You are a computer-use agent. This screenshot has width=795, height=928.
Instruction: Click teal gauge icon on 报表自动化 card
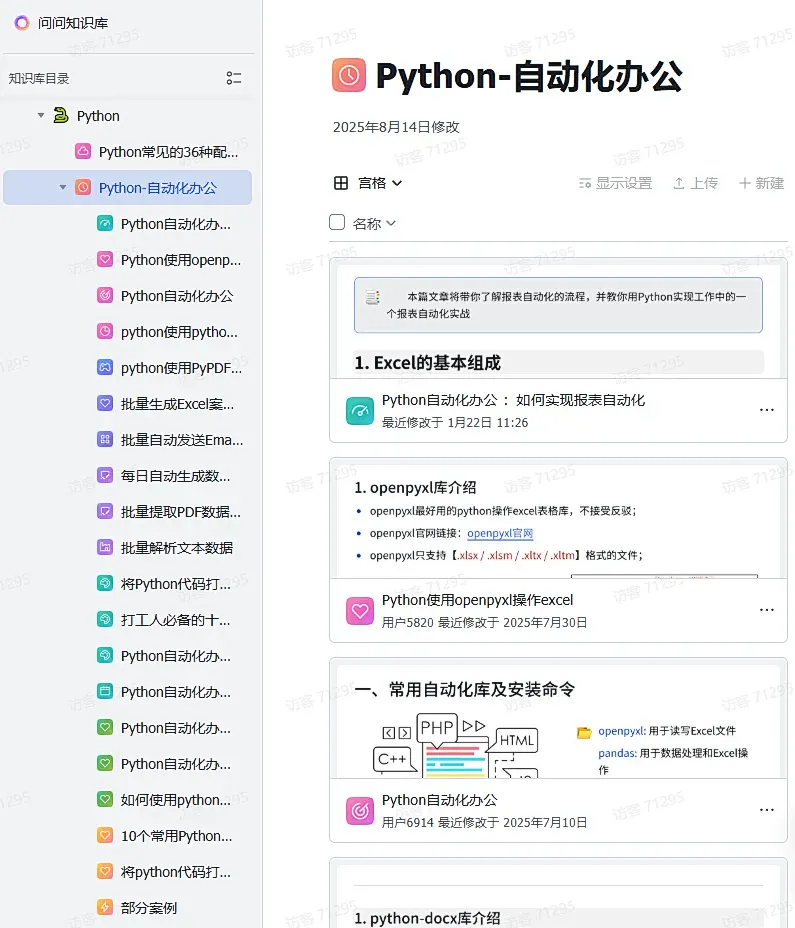point(360,411)
